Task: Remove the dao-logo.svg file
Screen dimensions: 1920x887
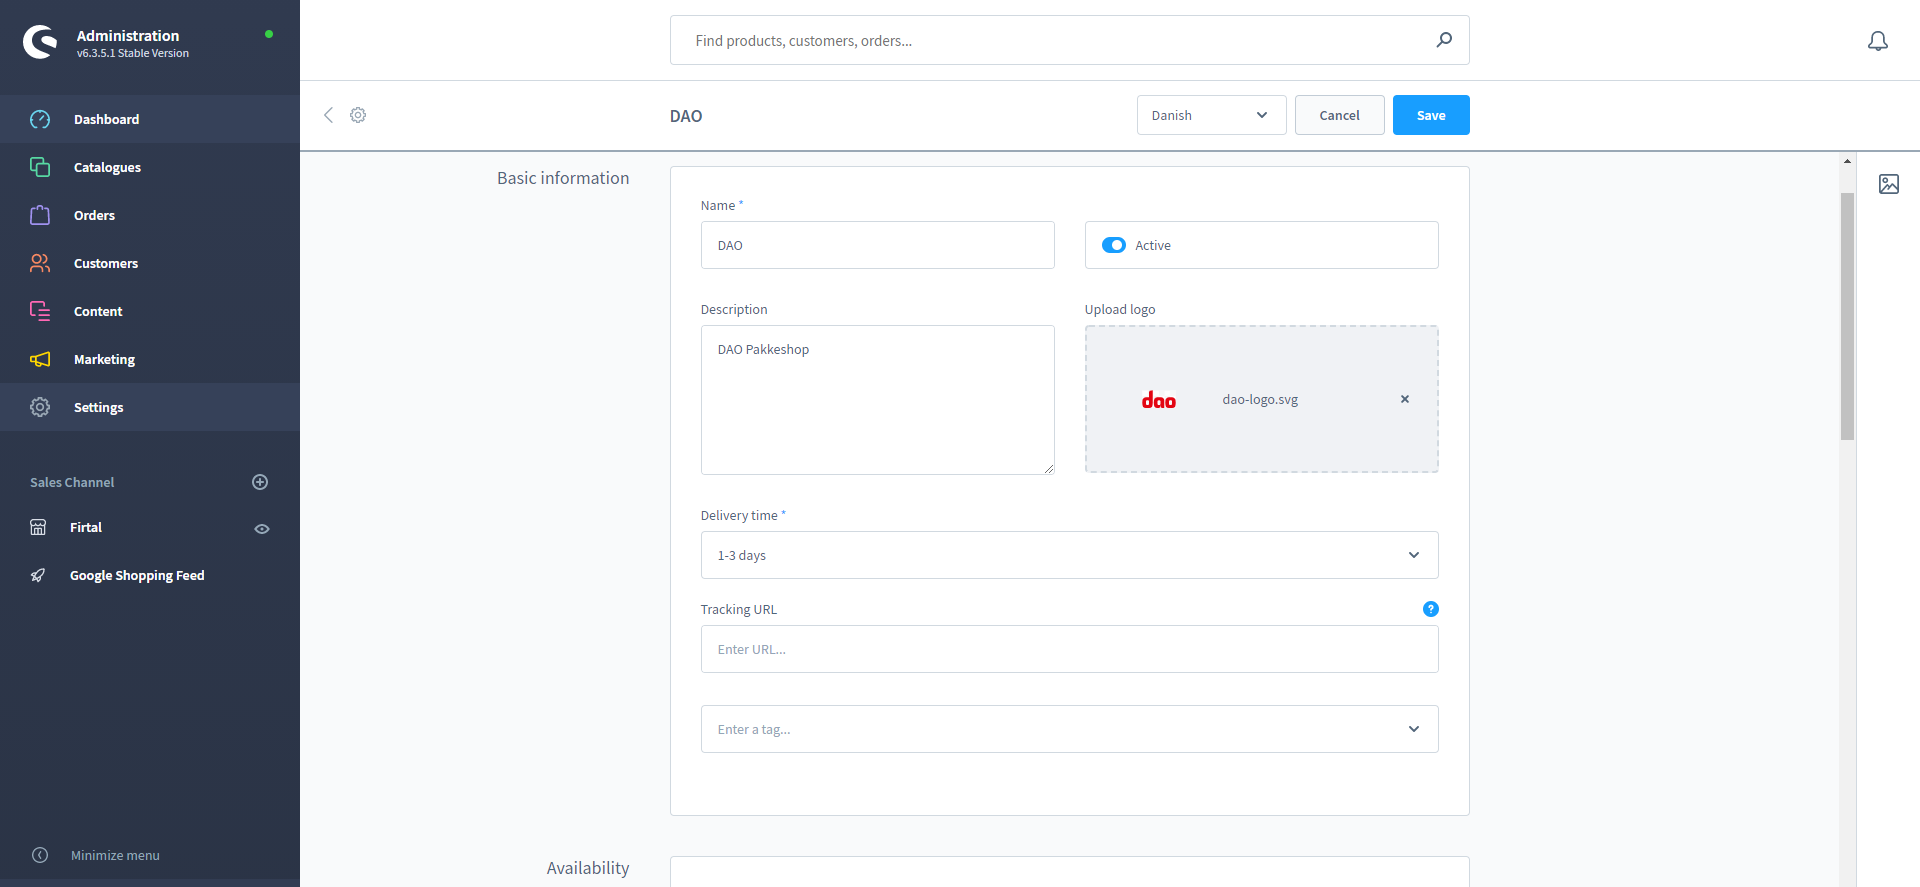Action: 1405,399
